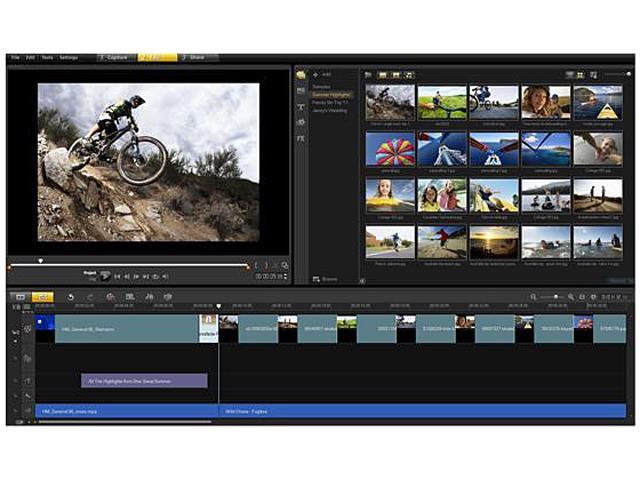
Task: Select the parachute photo thumbnail
Action: (390, 148)
